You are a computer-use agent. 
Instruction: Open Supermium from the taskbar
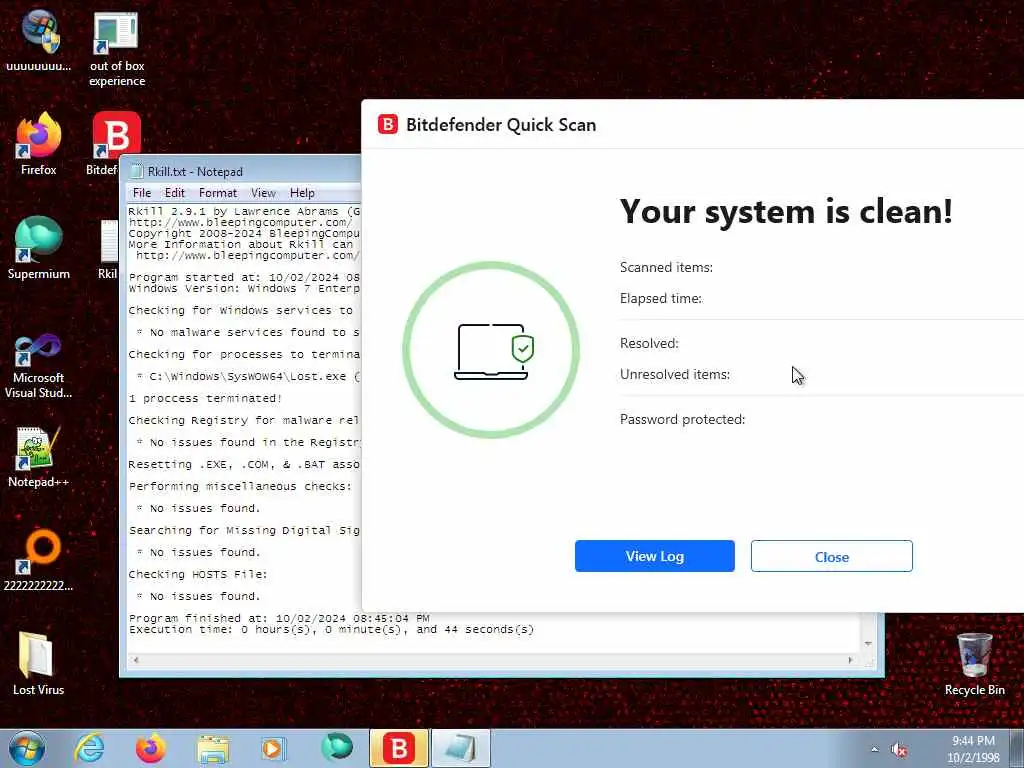[337, 747]
